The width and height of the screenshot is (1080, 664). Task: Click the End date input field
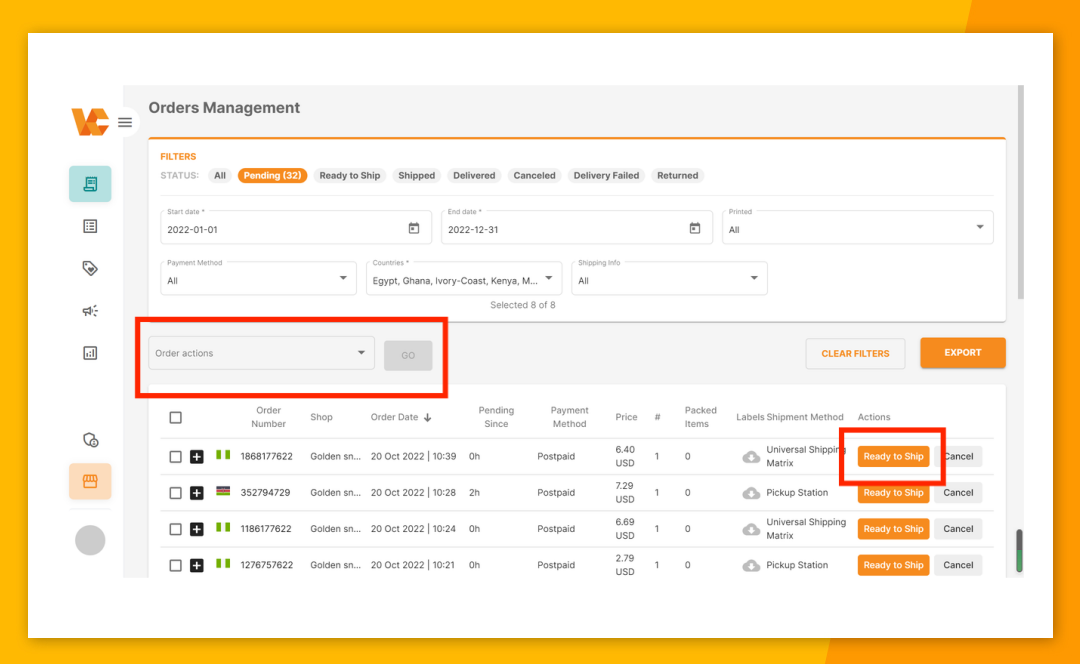click(577, 227)
